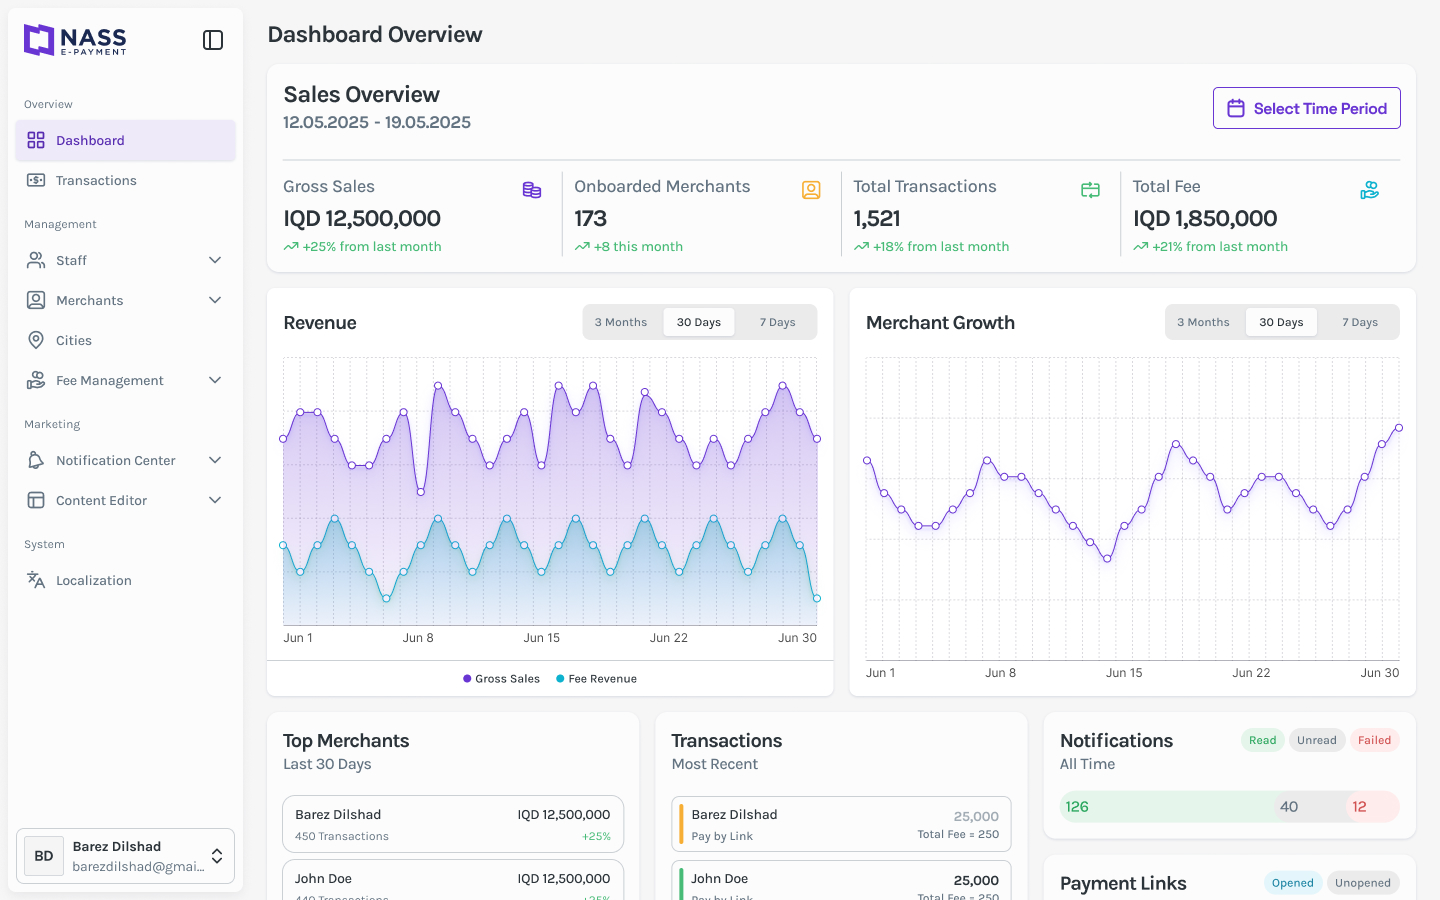Click Select Time Period button

(x=1307, y=108)
